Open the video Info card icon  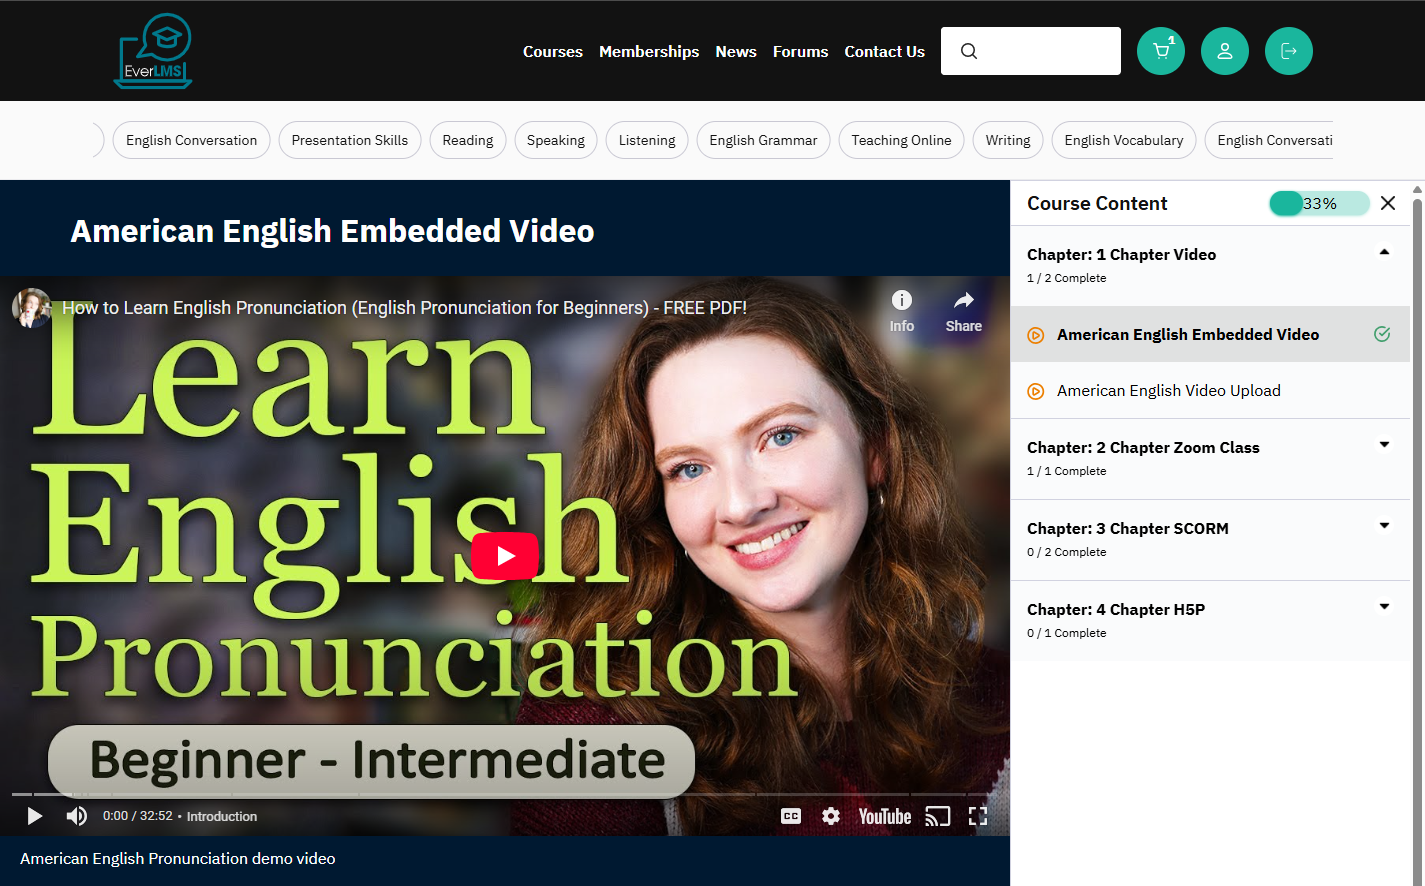click(901, 310)
